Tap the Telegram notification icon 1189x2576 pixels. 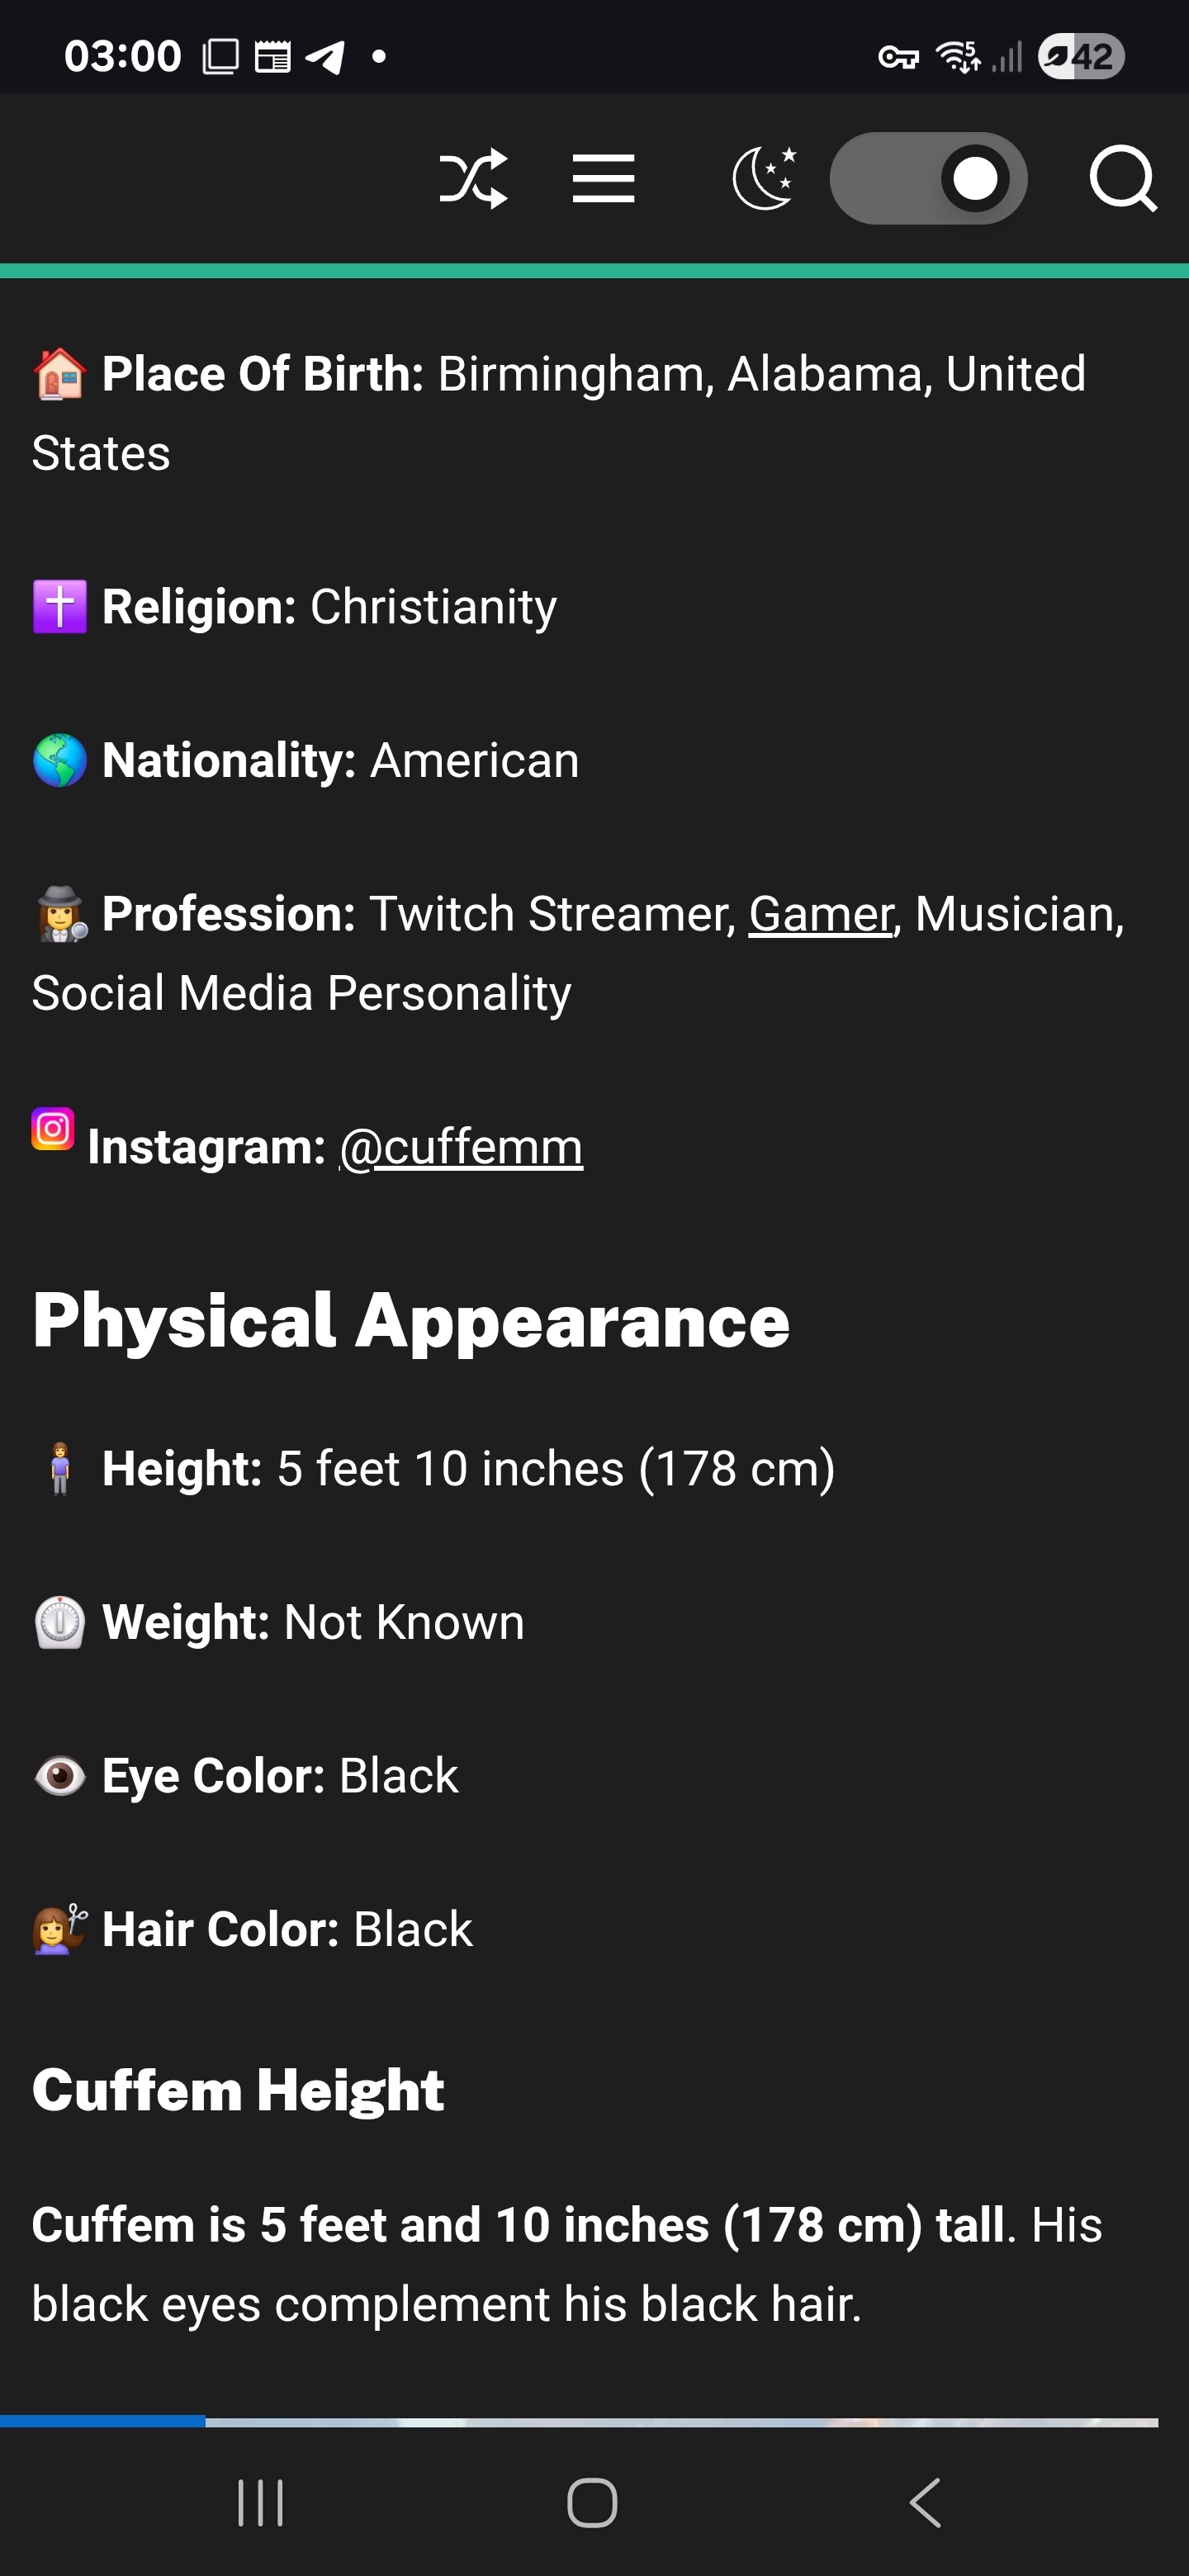(x=325, y=57)
